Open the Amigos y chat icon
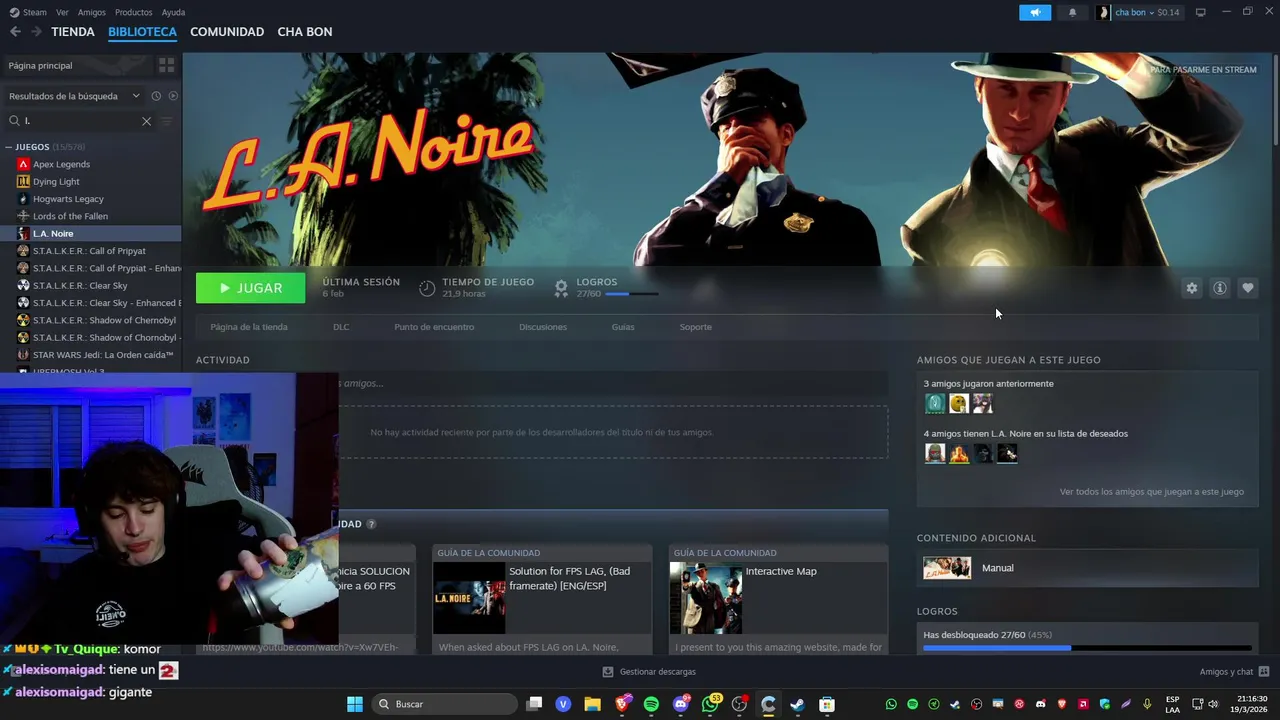 pos(1264,672)
